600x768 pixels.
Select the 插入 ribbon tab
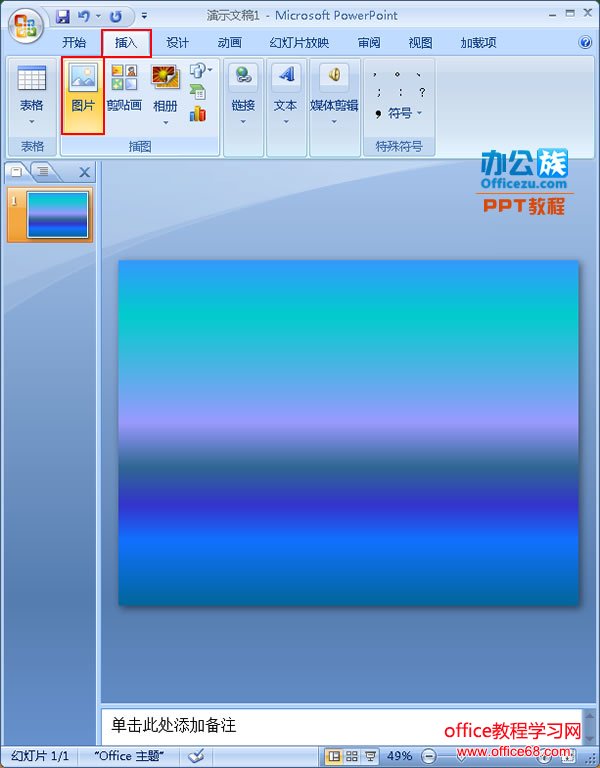126,43
